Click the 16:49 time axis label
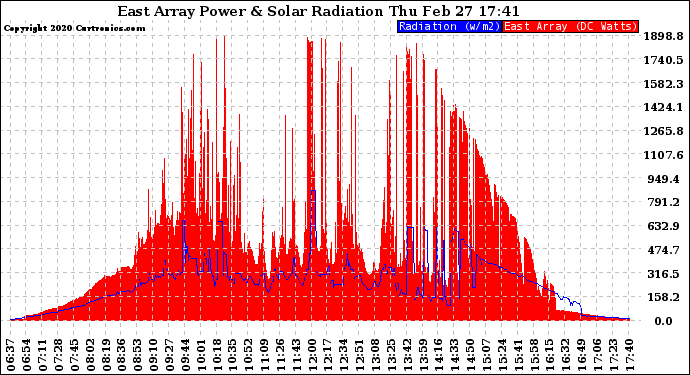Viewport: 690px width, 375px height. click(x=581, y=355)
